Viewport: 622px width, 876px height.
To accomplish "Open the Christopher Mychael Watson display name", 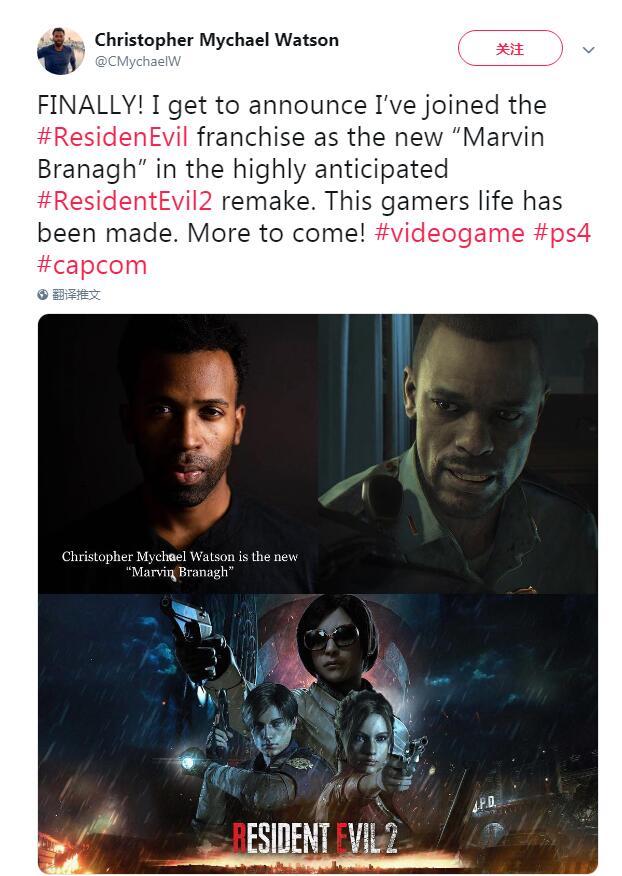I will 216,40.
